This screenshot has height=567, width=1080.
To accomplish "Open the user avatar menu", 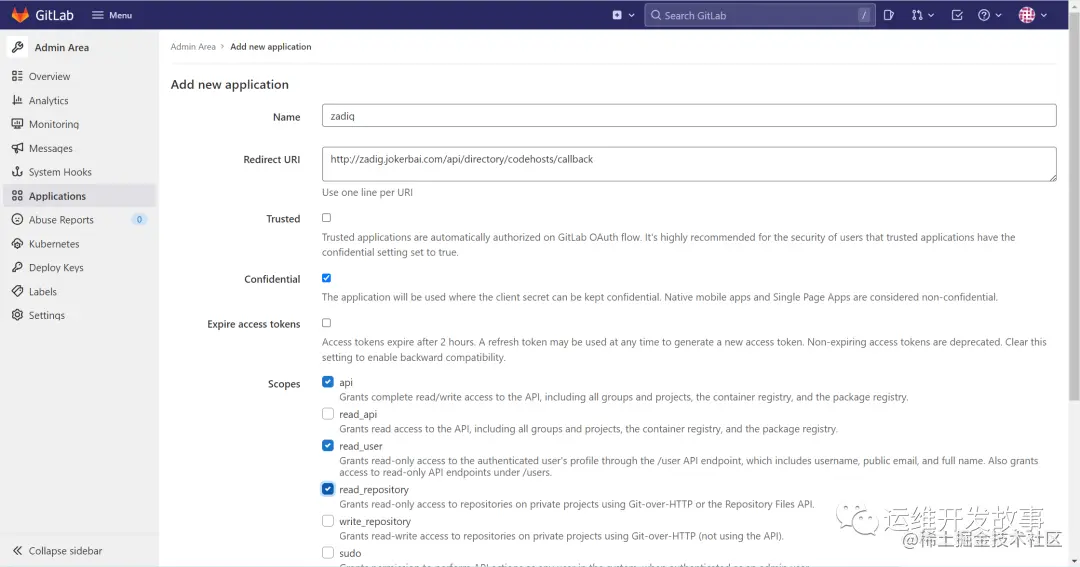I will [x=1026, y=15].
